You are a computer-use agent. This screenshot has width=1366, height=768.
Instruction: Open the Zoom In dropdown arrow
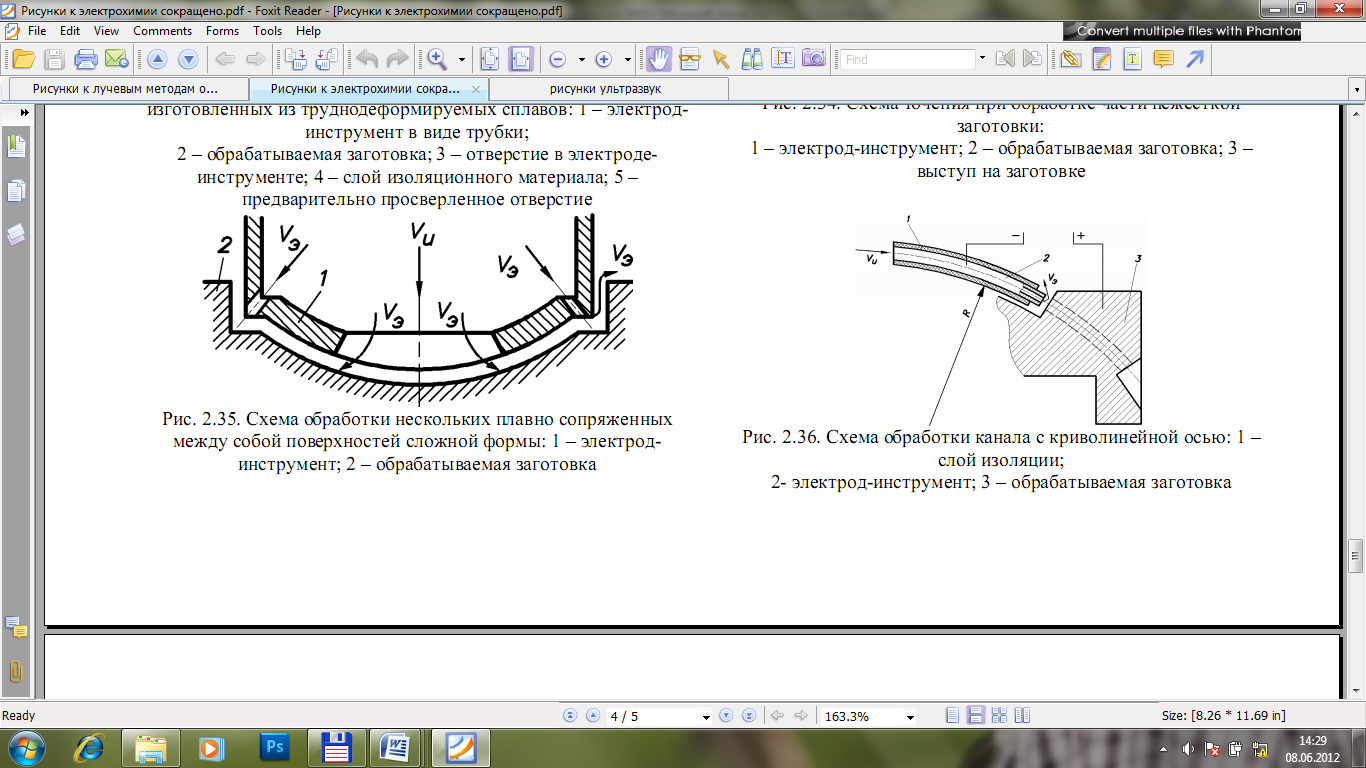pos(627,59)
